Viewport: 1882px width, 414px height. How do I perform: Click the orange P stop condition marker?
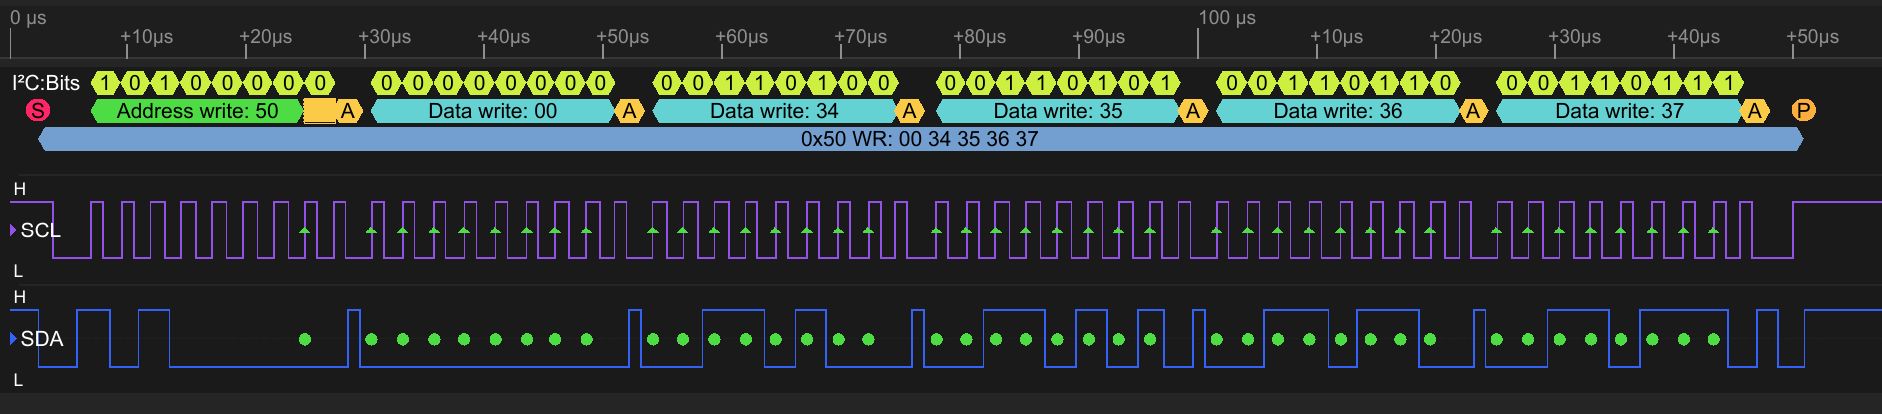click(1803, 110)
